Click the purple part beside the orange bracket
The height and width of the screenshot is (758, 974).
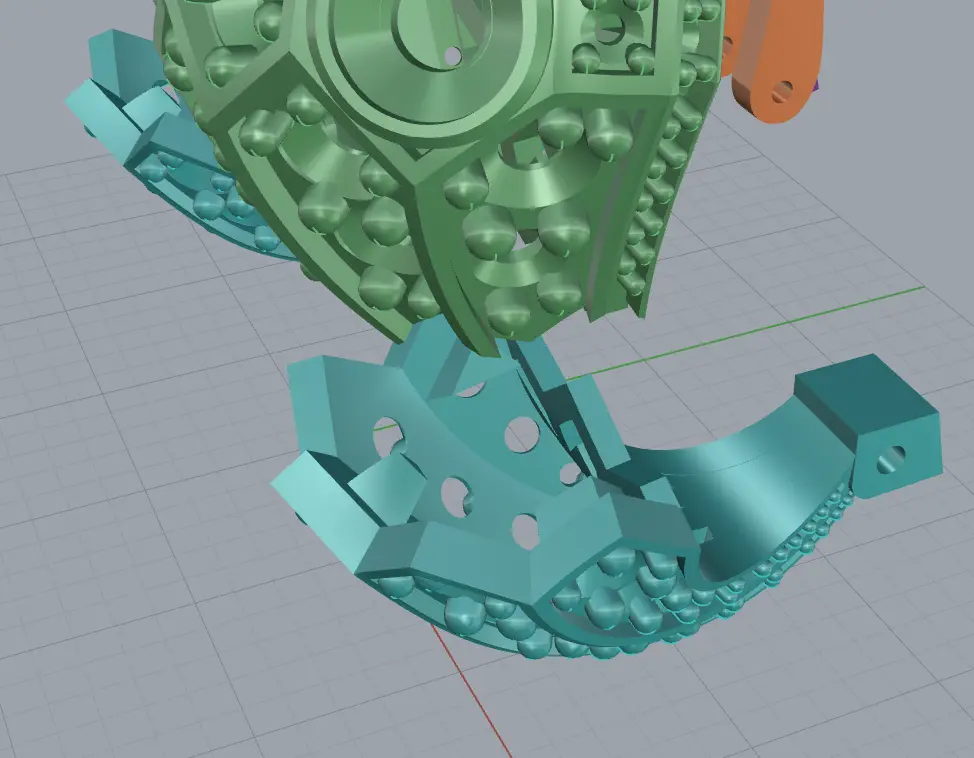pyautogui.click(x=819, y=84)
